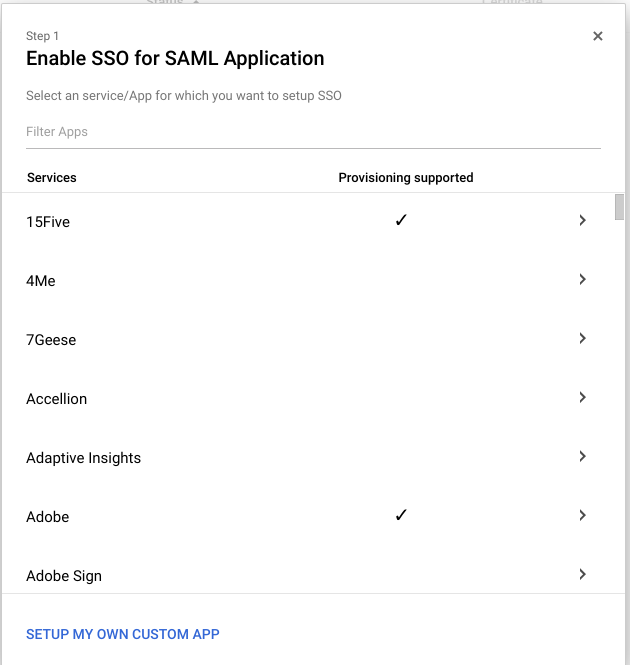630x665 pixels.
Task: Click the services list scrollbar thumb
Action: (619, 207)
